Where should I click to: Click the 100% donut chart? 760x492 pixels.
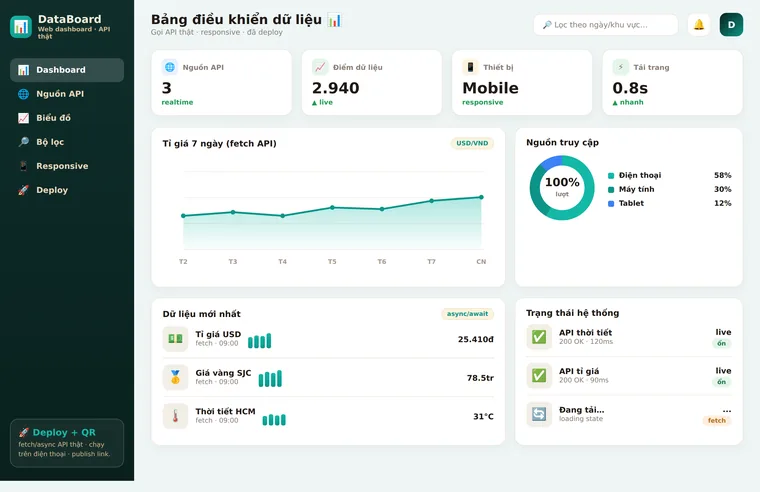[562, 188]
